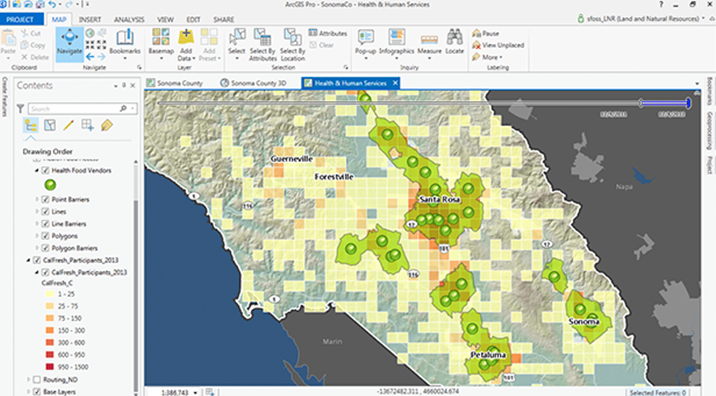This screenshot has height=396, width=716.
Task: Click the time slider end handle
Action: pyautogui.click(x=688, y=103)
